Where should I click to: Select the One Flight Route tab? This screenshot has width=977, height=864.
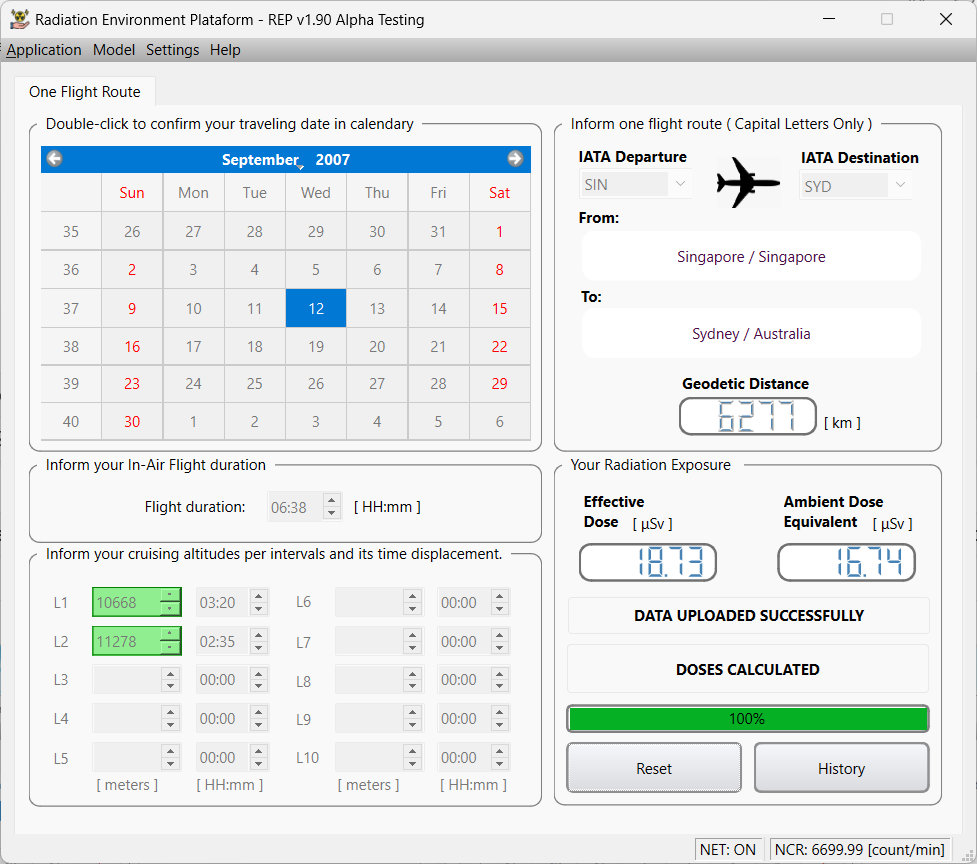(85, 92)
